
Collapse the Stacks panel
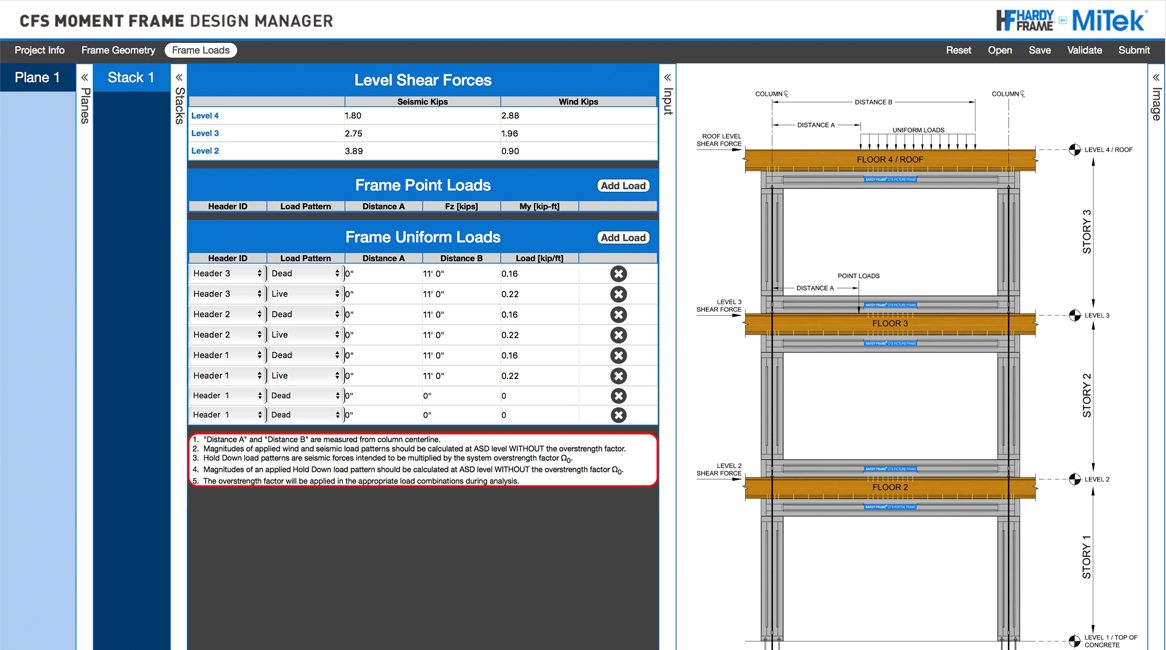(x=179, y=78)
